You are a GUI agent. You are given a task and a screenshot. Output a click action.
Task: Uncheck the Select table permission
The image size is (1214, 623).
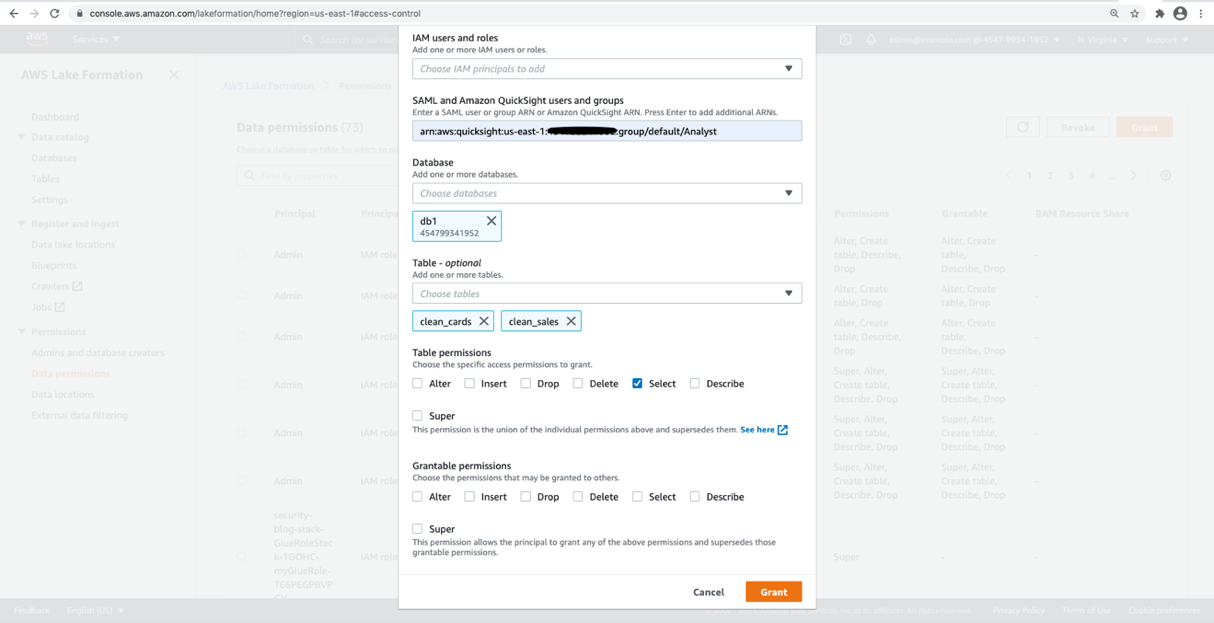click(637, 383)
